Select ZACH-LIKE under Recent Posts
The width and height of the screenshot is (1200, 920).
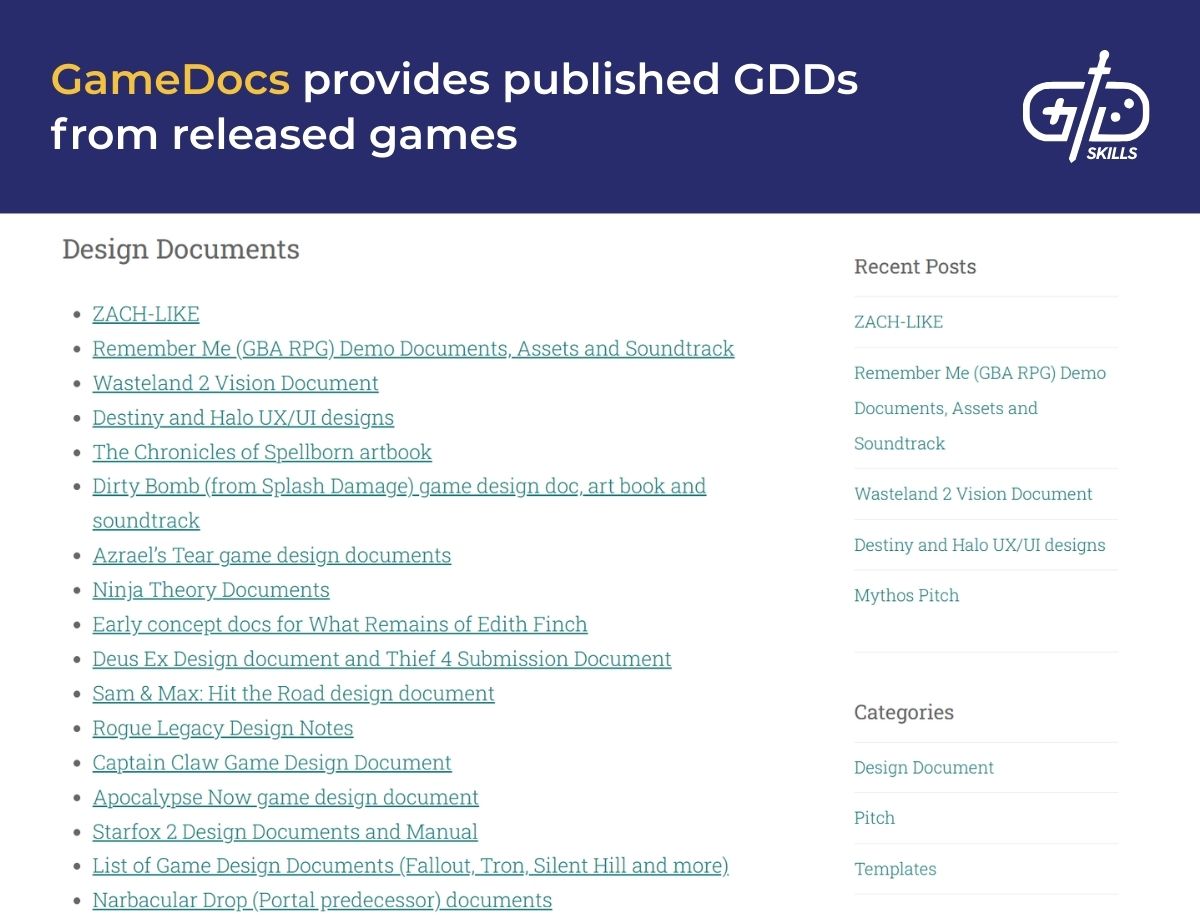897,321
